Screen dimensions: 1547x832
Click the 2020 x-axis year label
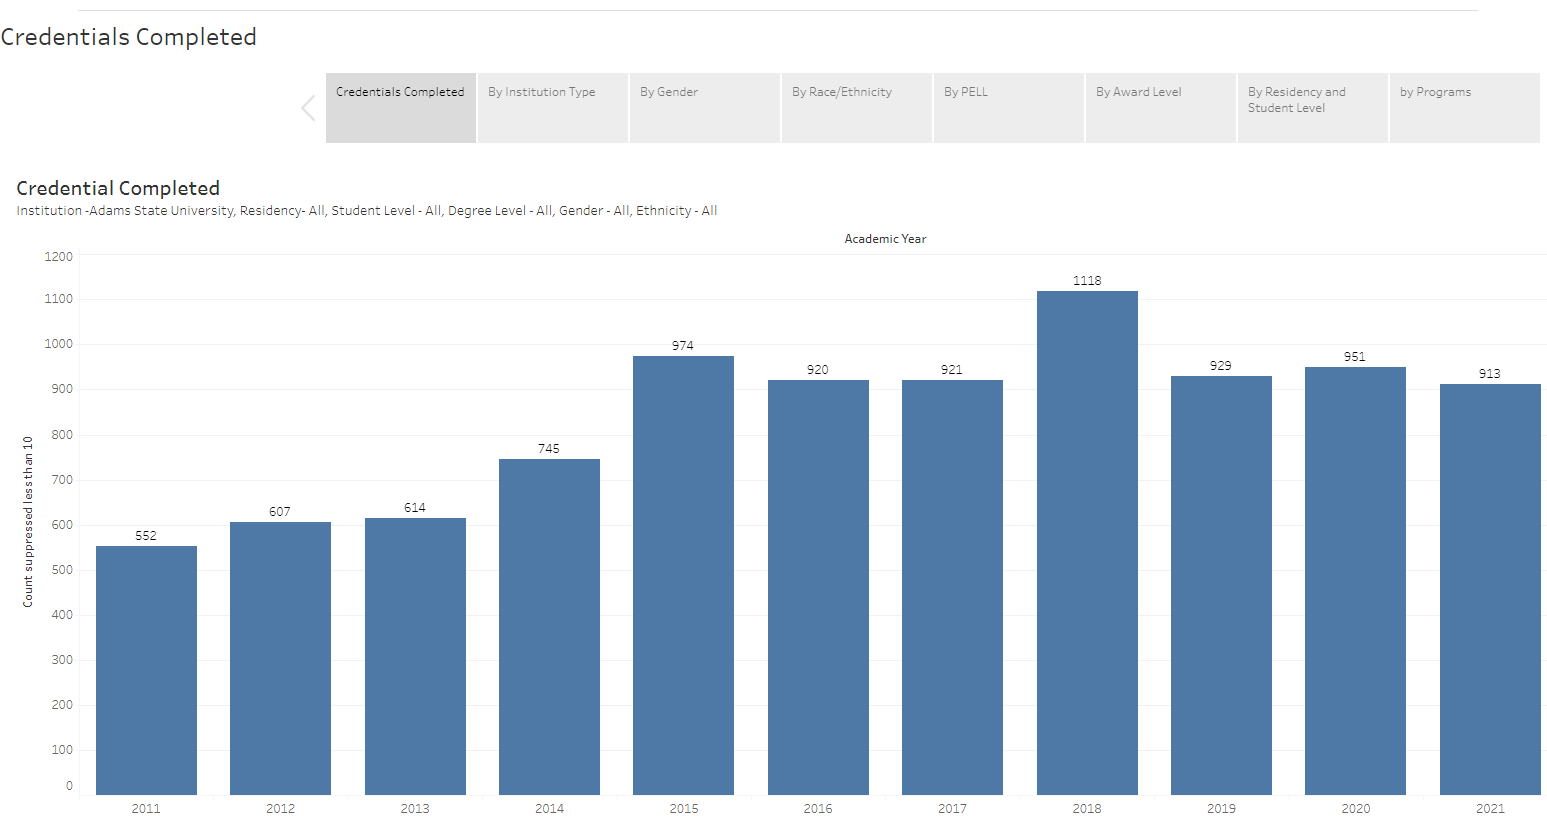tap(1356, 808)
